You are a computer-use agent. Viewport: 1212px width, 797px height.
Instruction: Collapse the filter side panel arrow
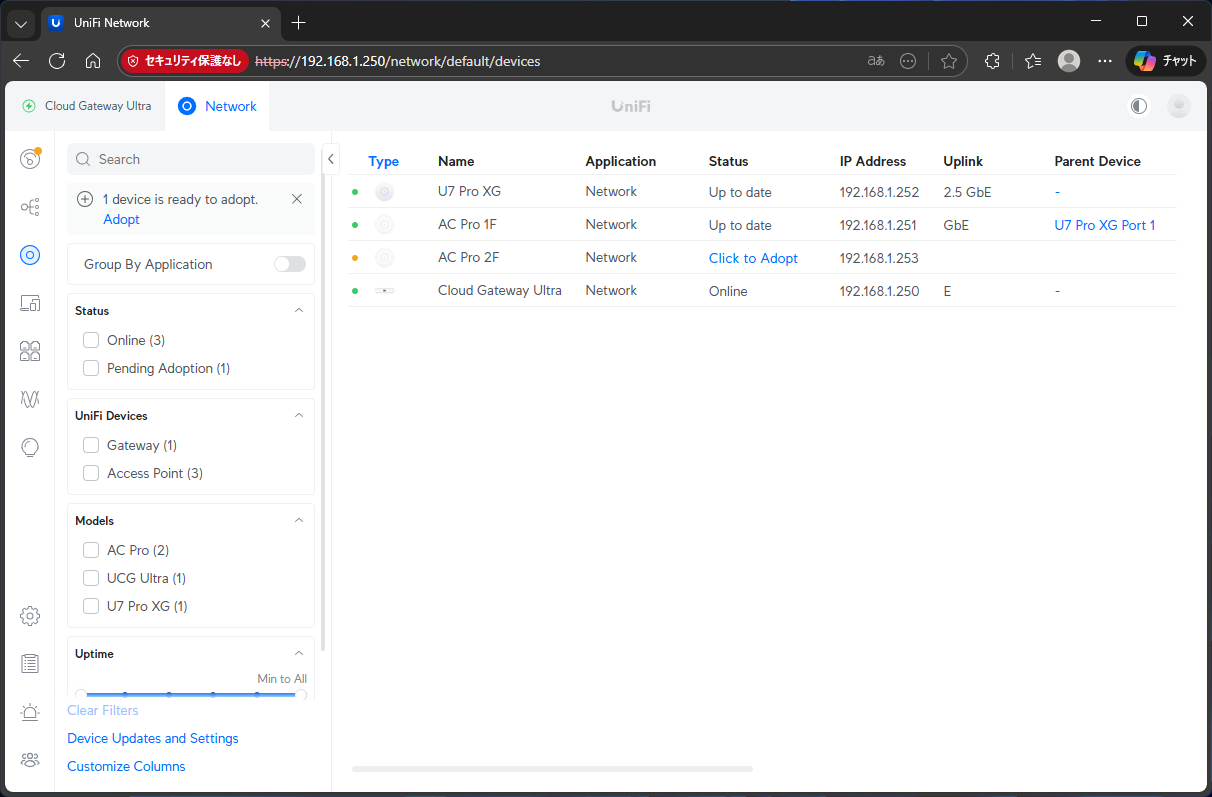tap(331, 159)
